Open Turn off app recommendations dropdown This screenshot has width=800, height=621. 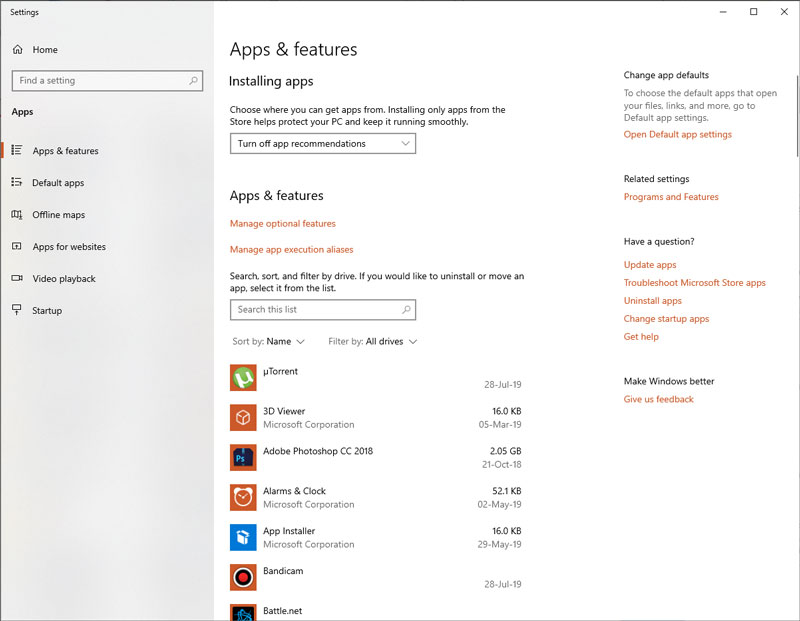323,143
